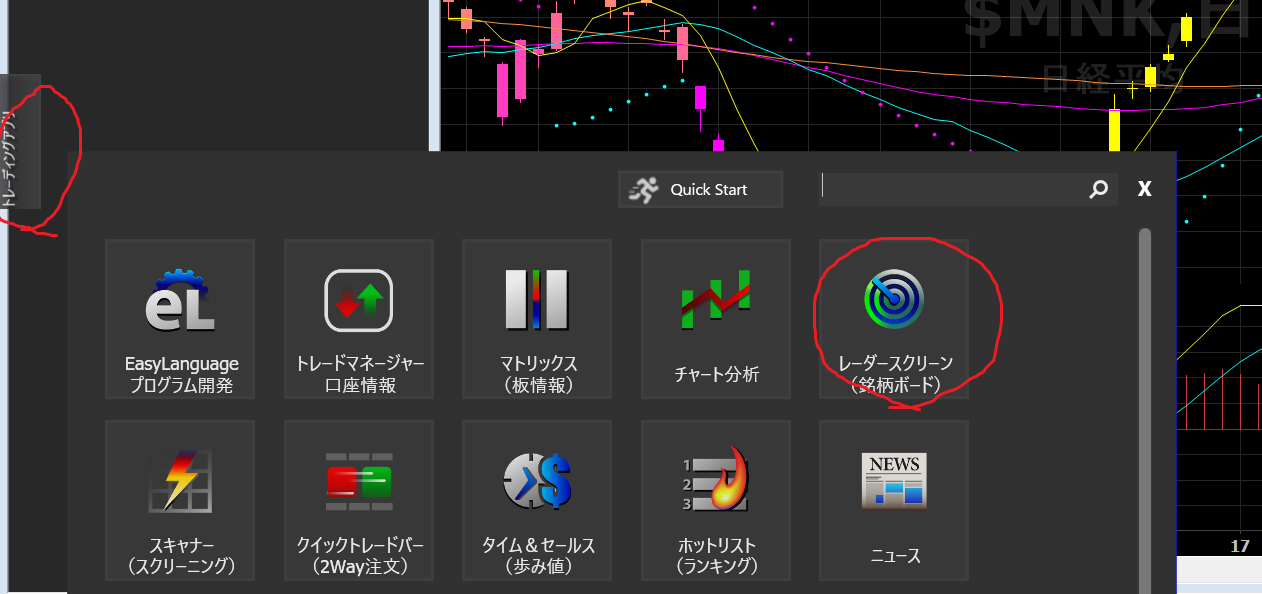The image size is (1262, 594).
Task: Click the magnifier search icon
Action: (x=1098, y=189)
